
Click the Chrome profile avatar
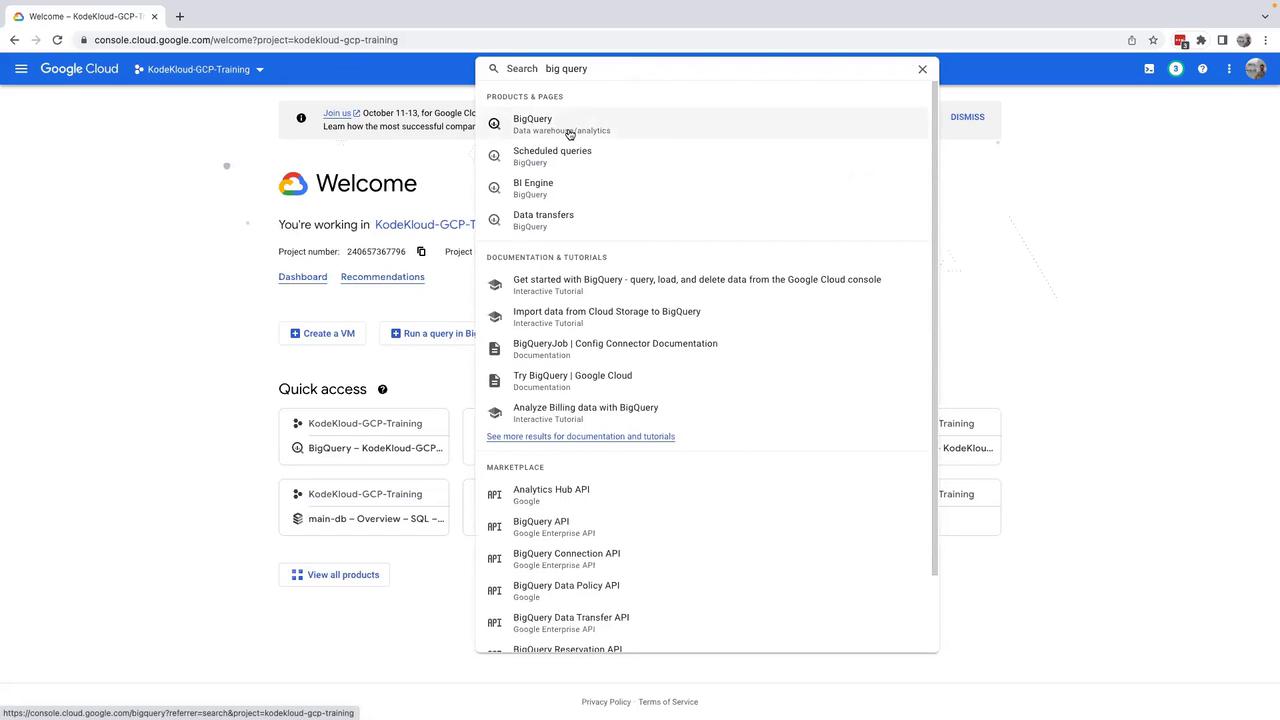coord(1244,40)
